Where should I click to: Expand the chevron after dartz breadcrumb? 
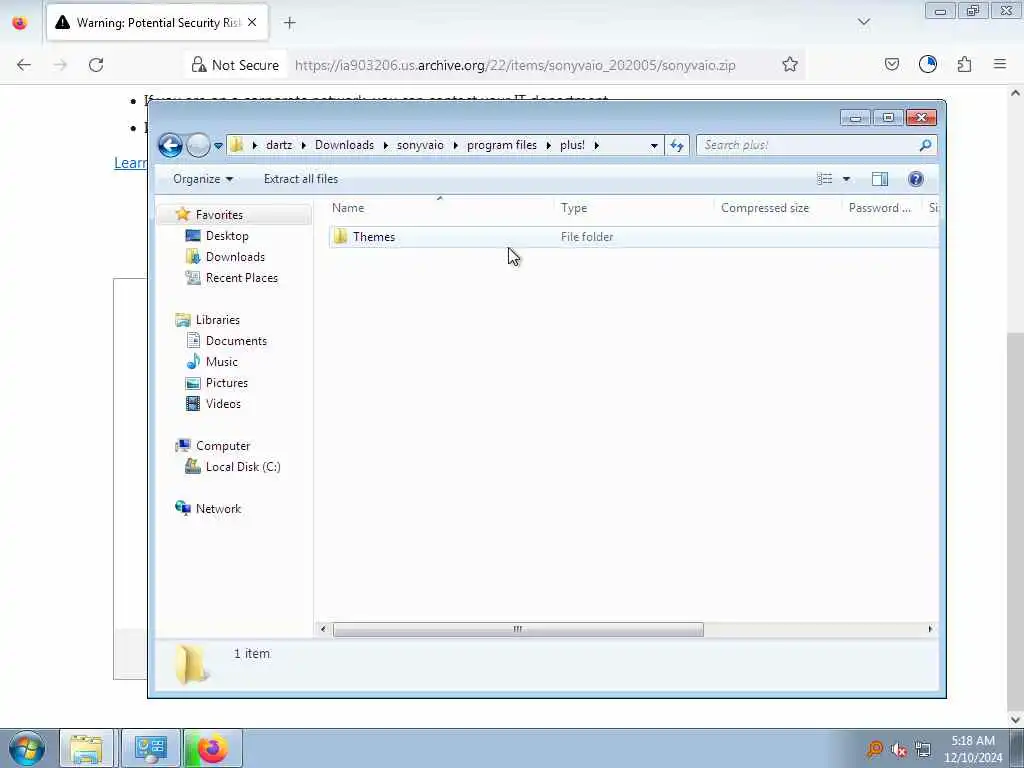pyautogui.click(x=304, y=145)
